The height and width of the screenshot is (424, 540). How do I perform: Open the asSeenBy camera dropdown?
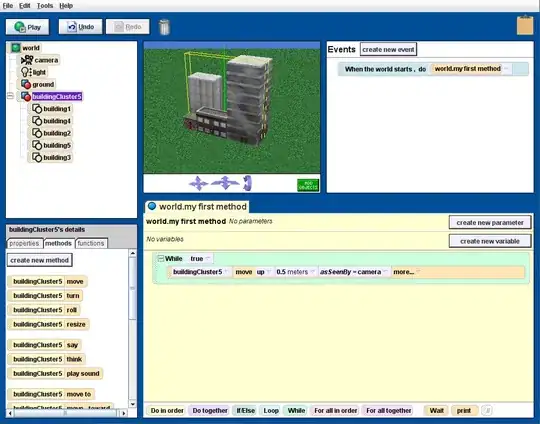coord(385,272)
